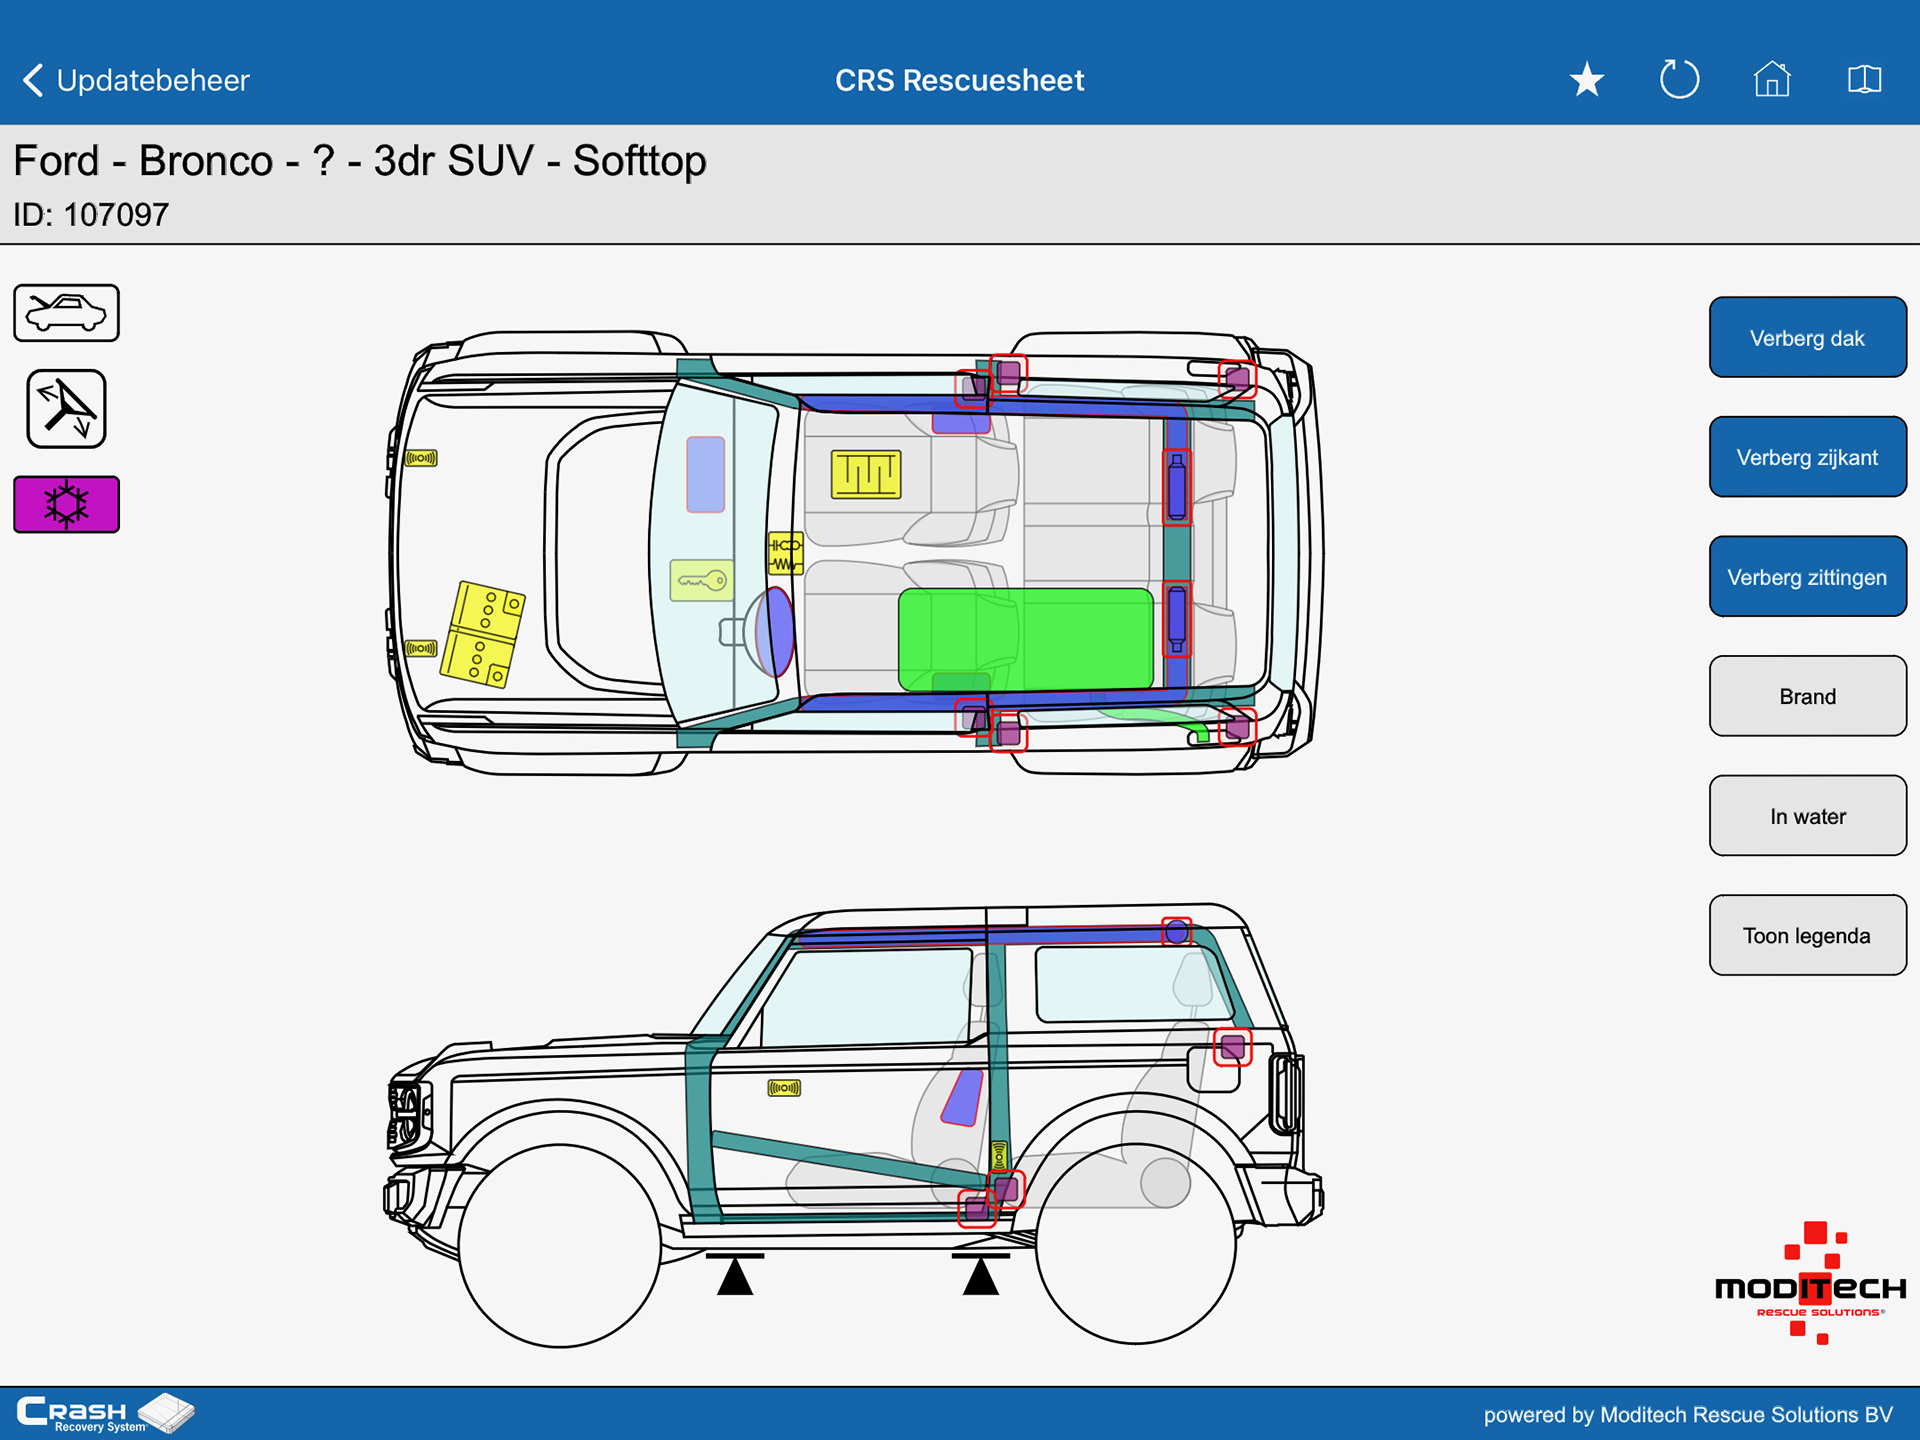Open the manual book icon
Screen dimensions: 1920x1440
pyautogui.click(x=1864, y=80)
